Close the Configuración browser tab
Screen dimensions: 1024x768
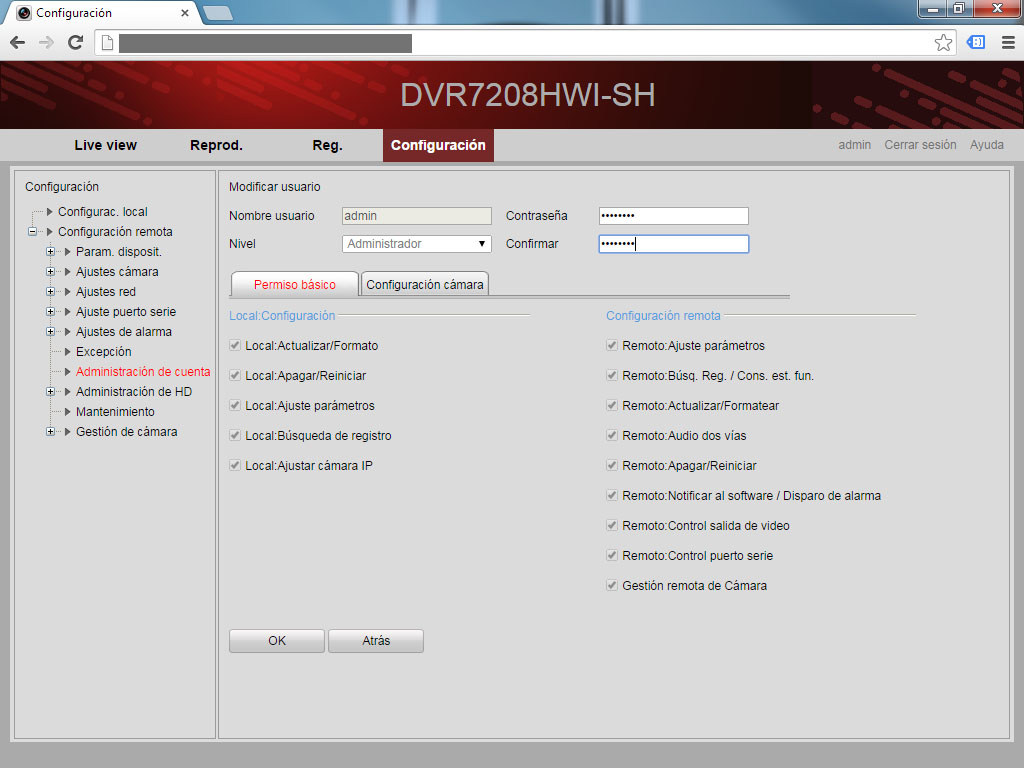click(x=185, y=12)
